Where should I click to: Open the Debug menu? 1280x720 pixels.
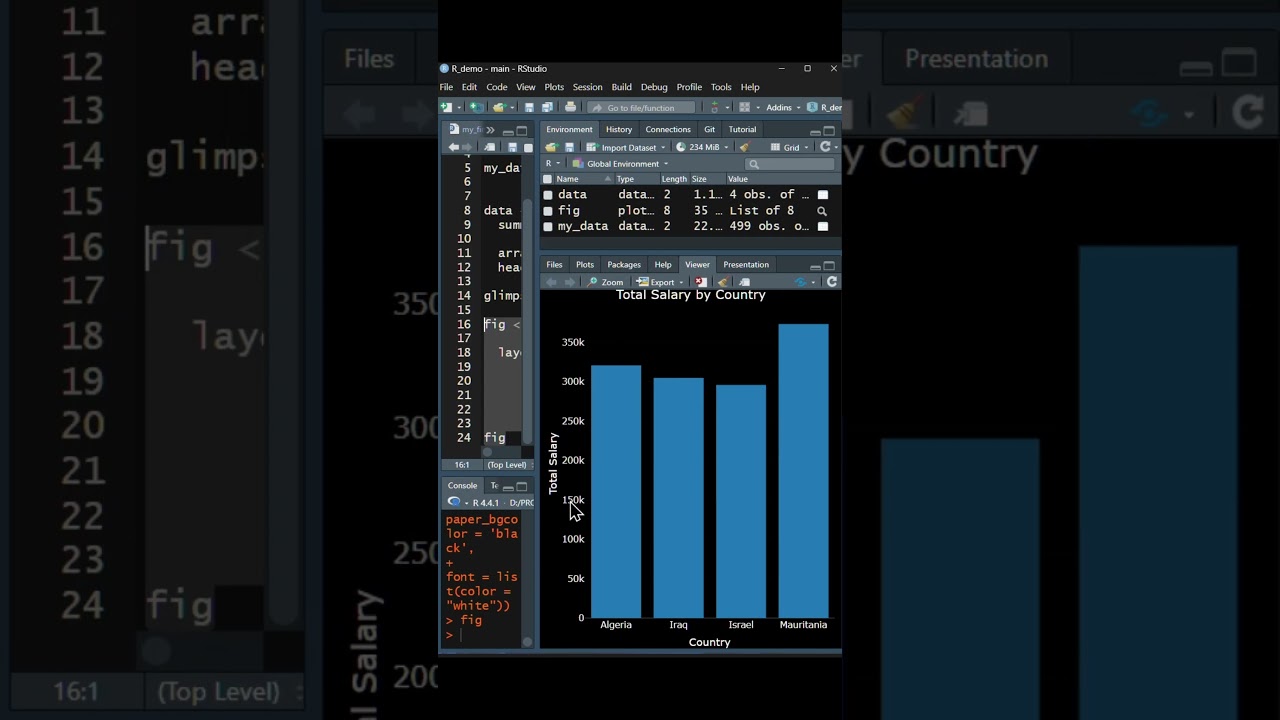654,87
